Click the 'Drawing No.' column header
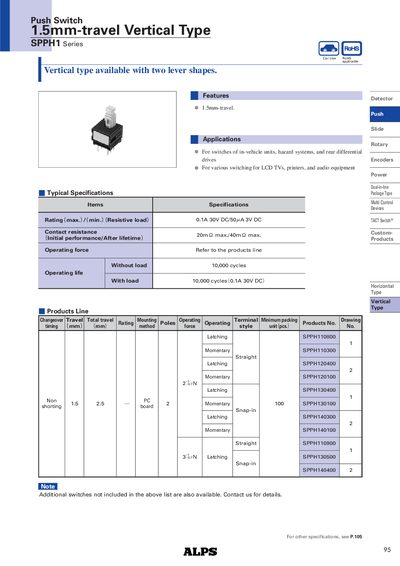Screen dimensions: 400x566 351,323
